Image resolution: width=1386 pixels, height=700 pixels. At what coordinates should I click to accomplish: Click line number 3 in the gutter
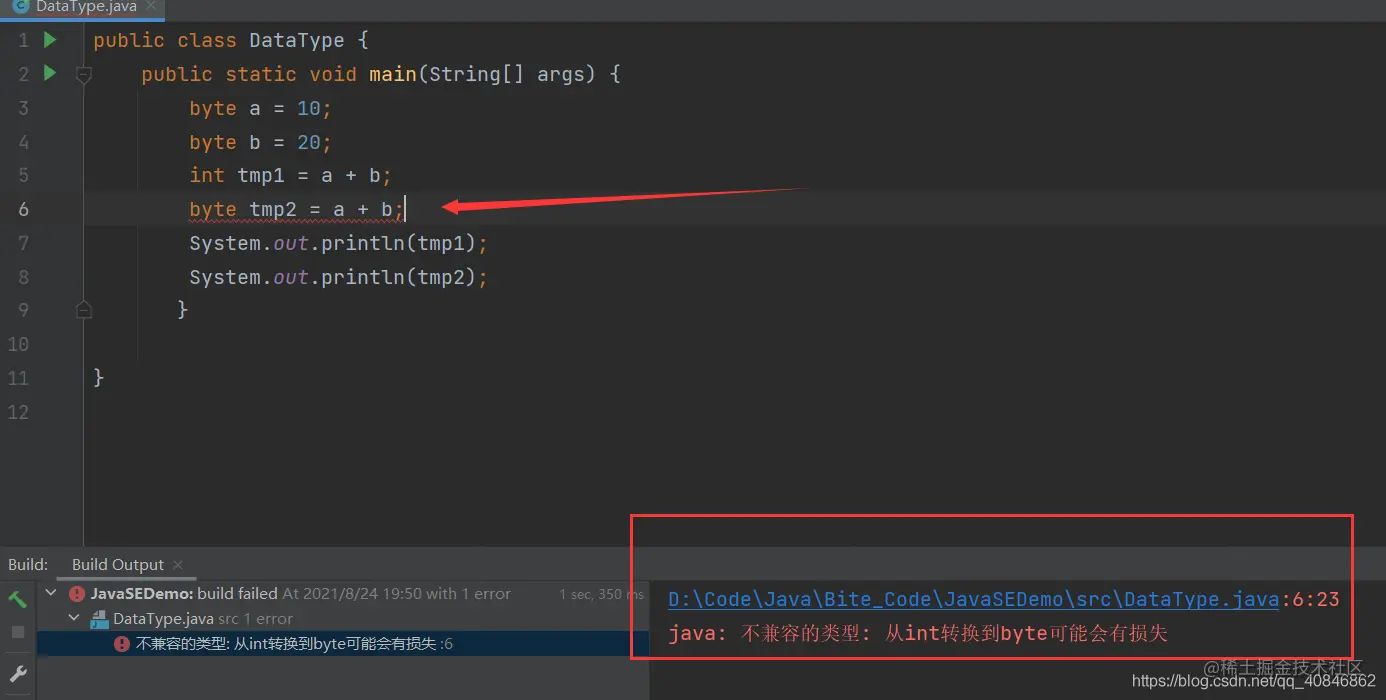tap(23, 108)
